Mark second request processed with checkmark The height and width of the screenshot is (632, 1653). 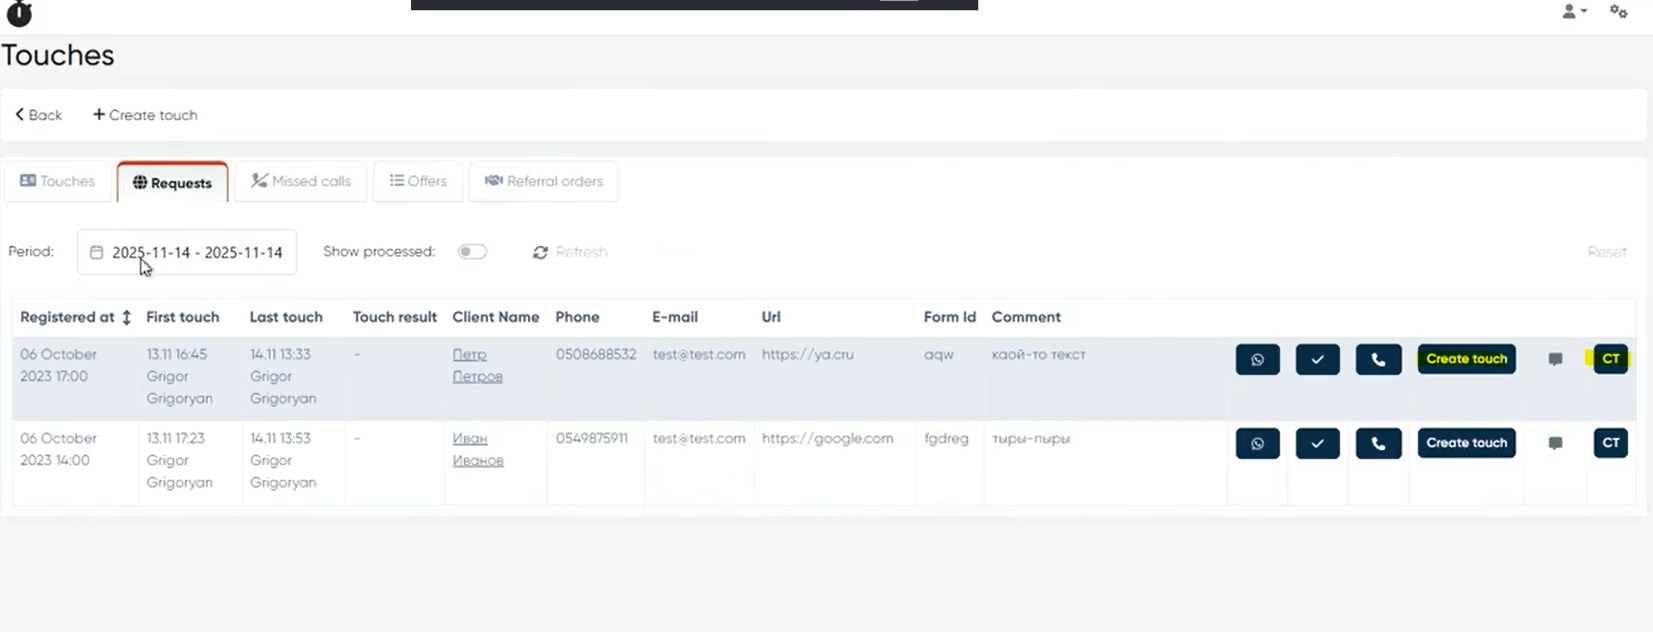(1317, 443)
